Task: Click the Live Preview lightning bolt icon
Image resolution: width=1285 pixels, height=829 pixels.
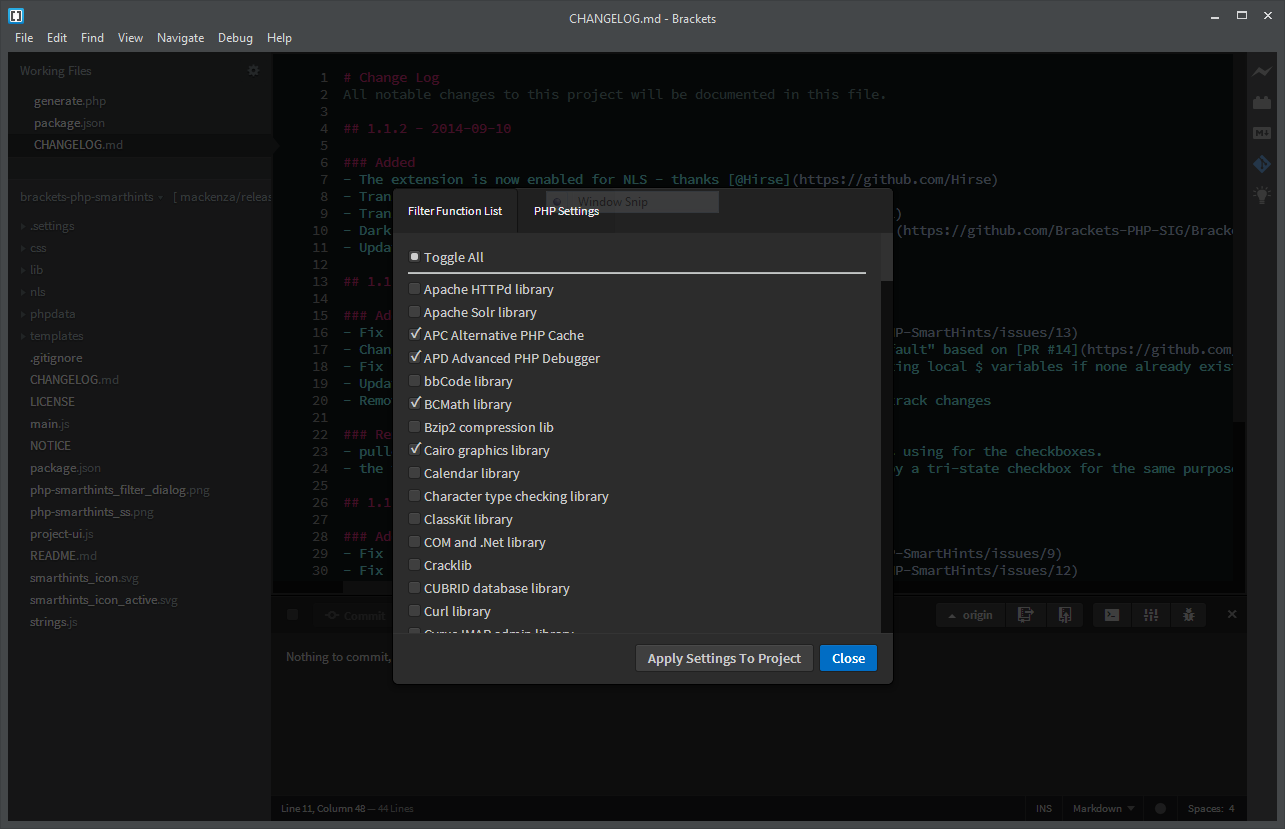Action: tap(1262, 72)
